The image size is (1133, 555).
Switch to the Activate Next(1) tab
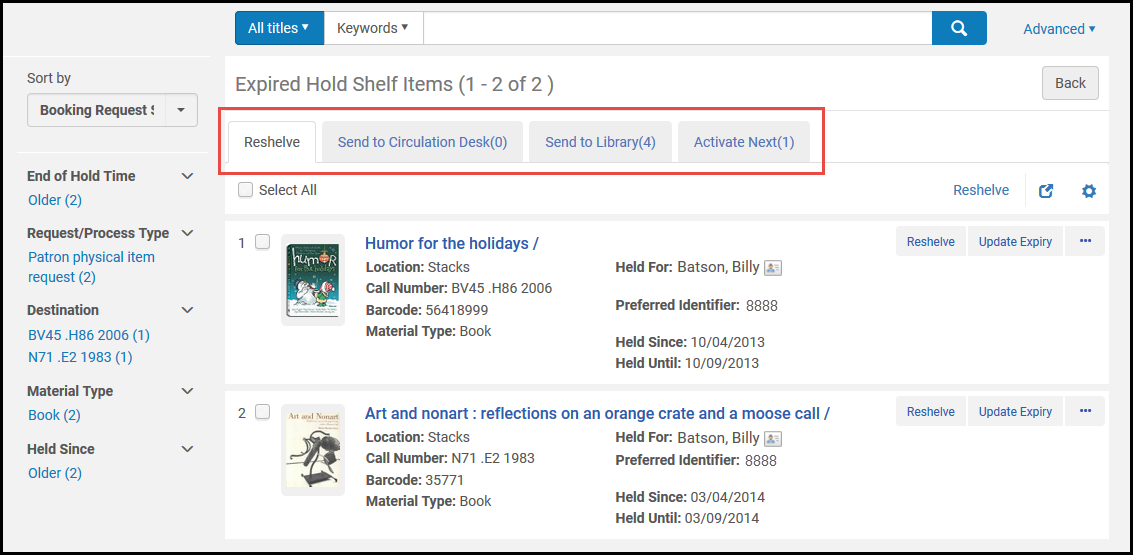click(744, 142)
